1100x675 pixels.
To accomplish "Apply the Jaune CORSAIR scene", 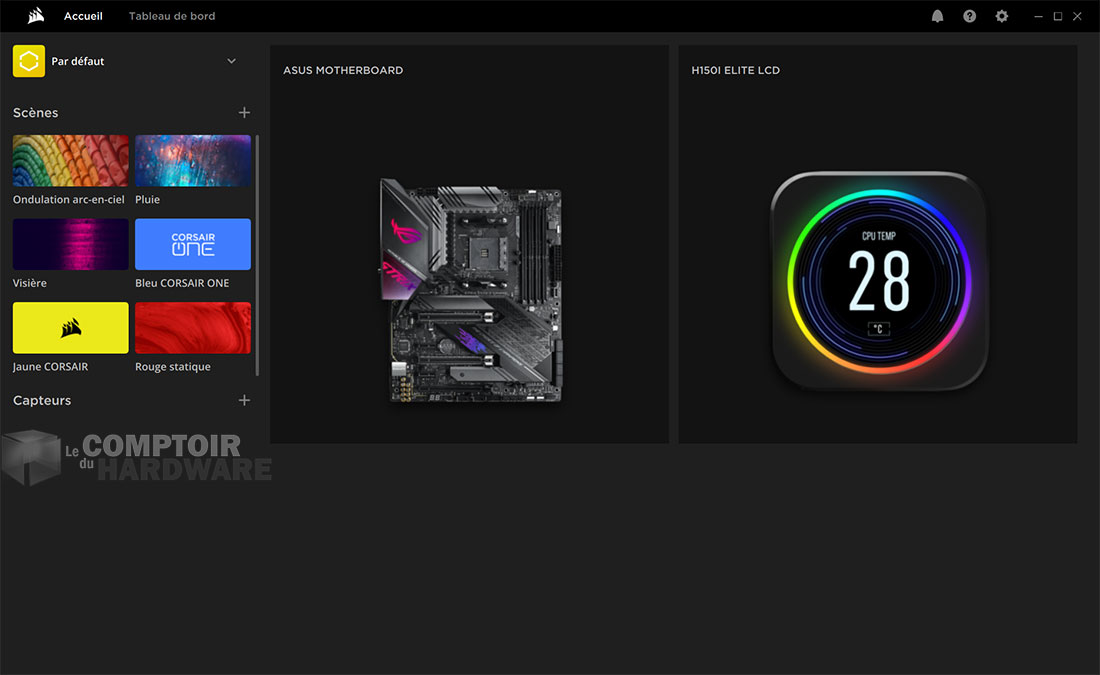I will click(70, 328).
